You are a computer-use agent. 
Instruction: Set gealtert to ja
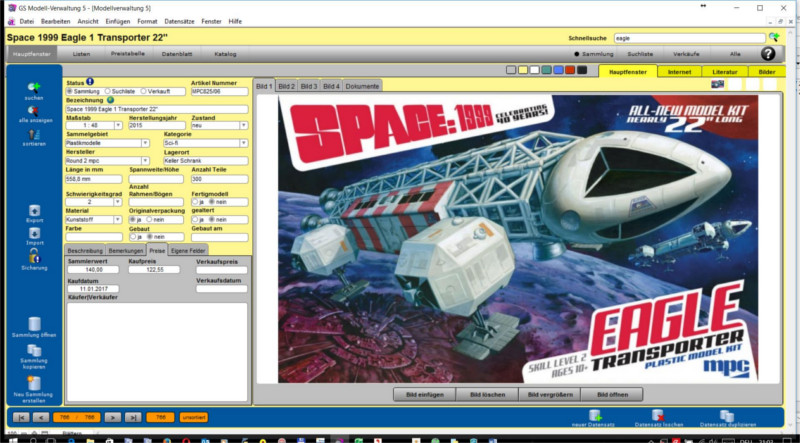coord(195,219)
